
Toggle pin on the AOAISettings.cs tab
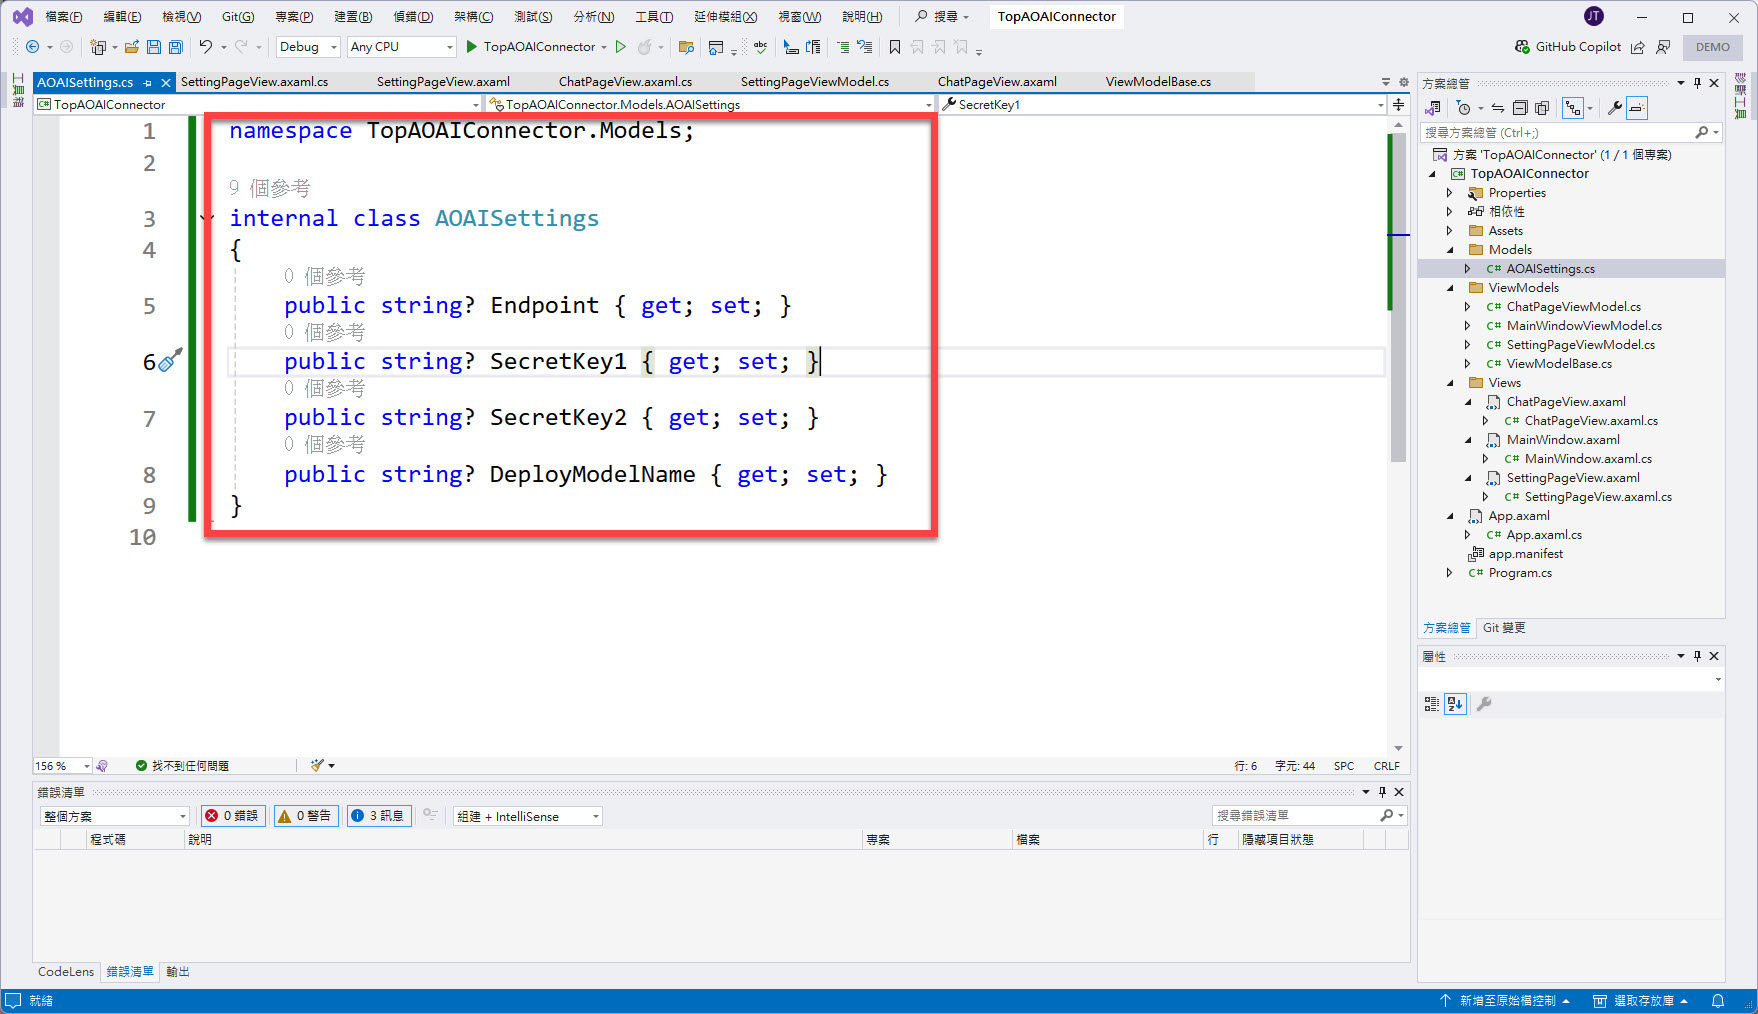click(x=148, y=83)
